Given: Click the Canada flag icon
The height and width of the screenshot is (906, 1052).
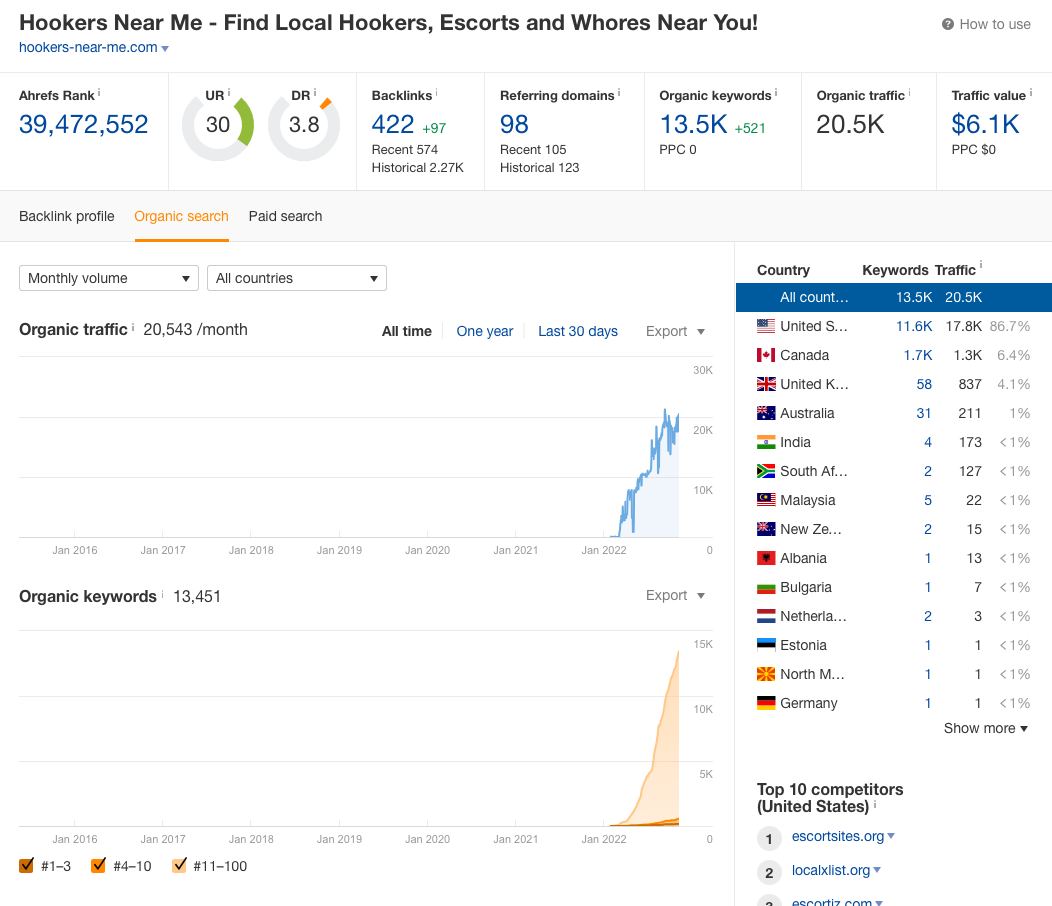Looking at the screenshot, I should pos(766,355).
